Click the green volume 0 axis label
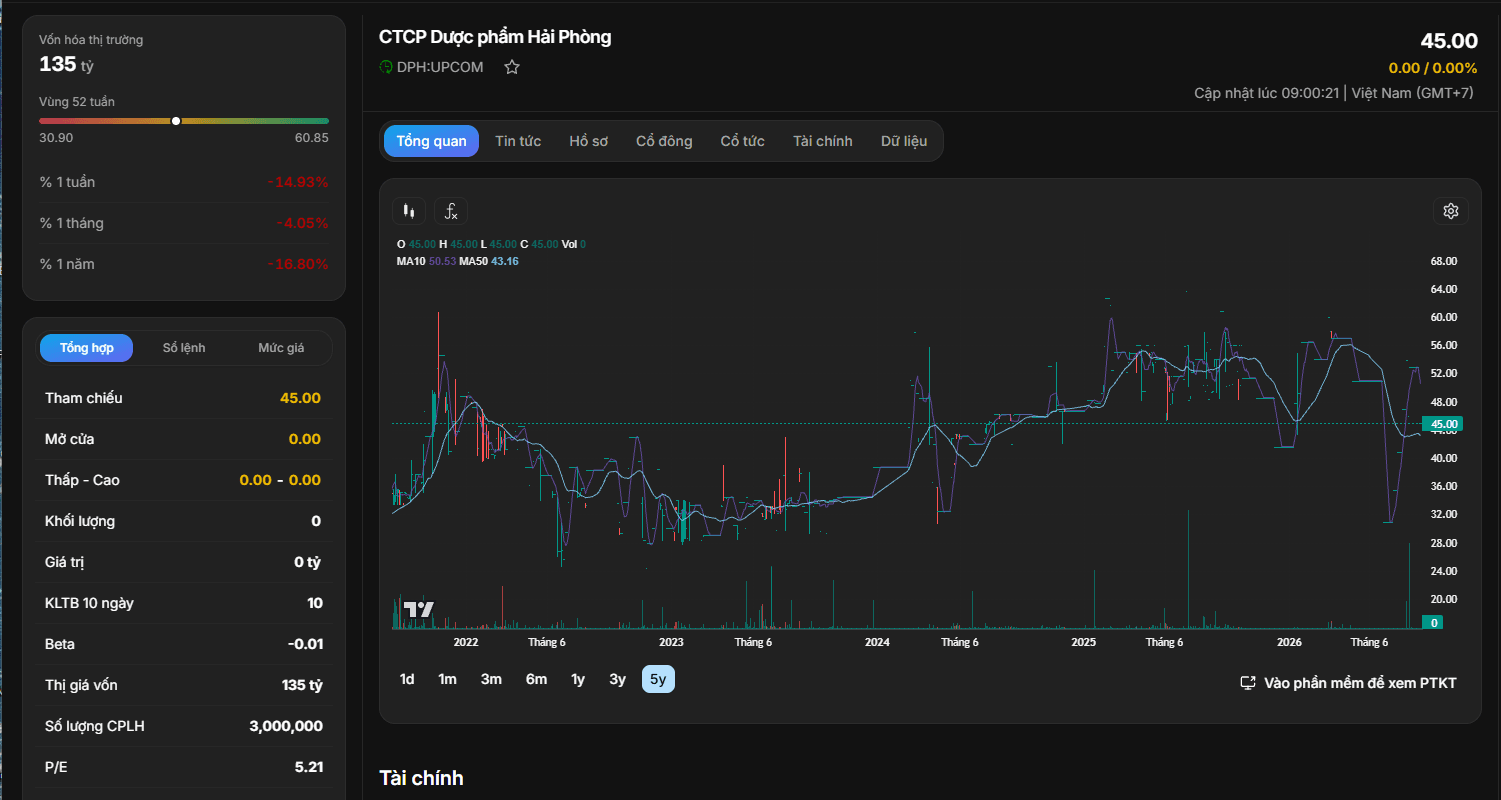Viewport: 1501px width, 800px height. coord(1435,622)
